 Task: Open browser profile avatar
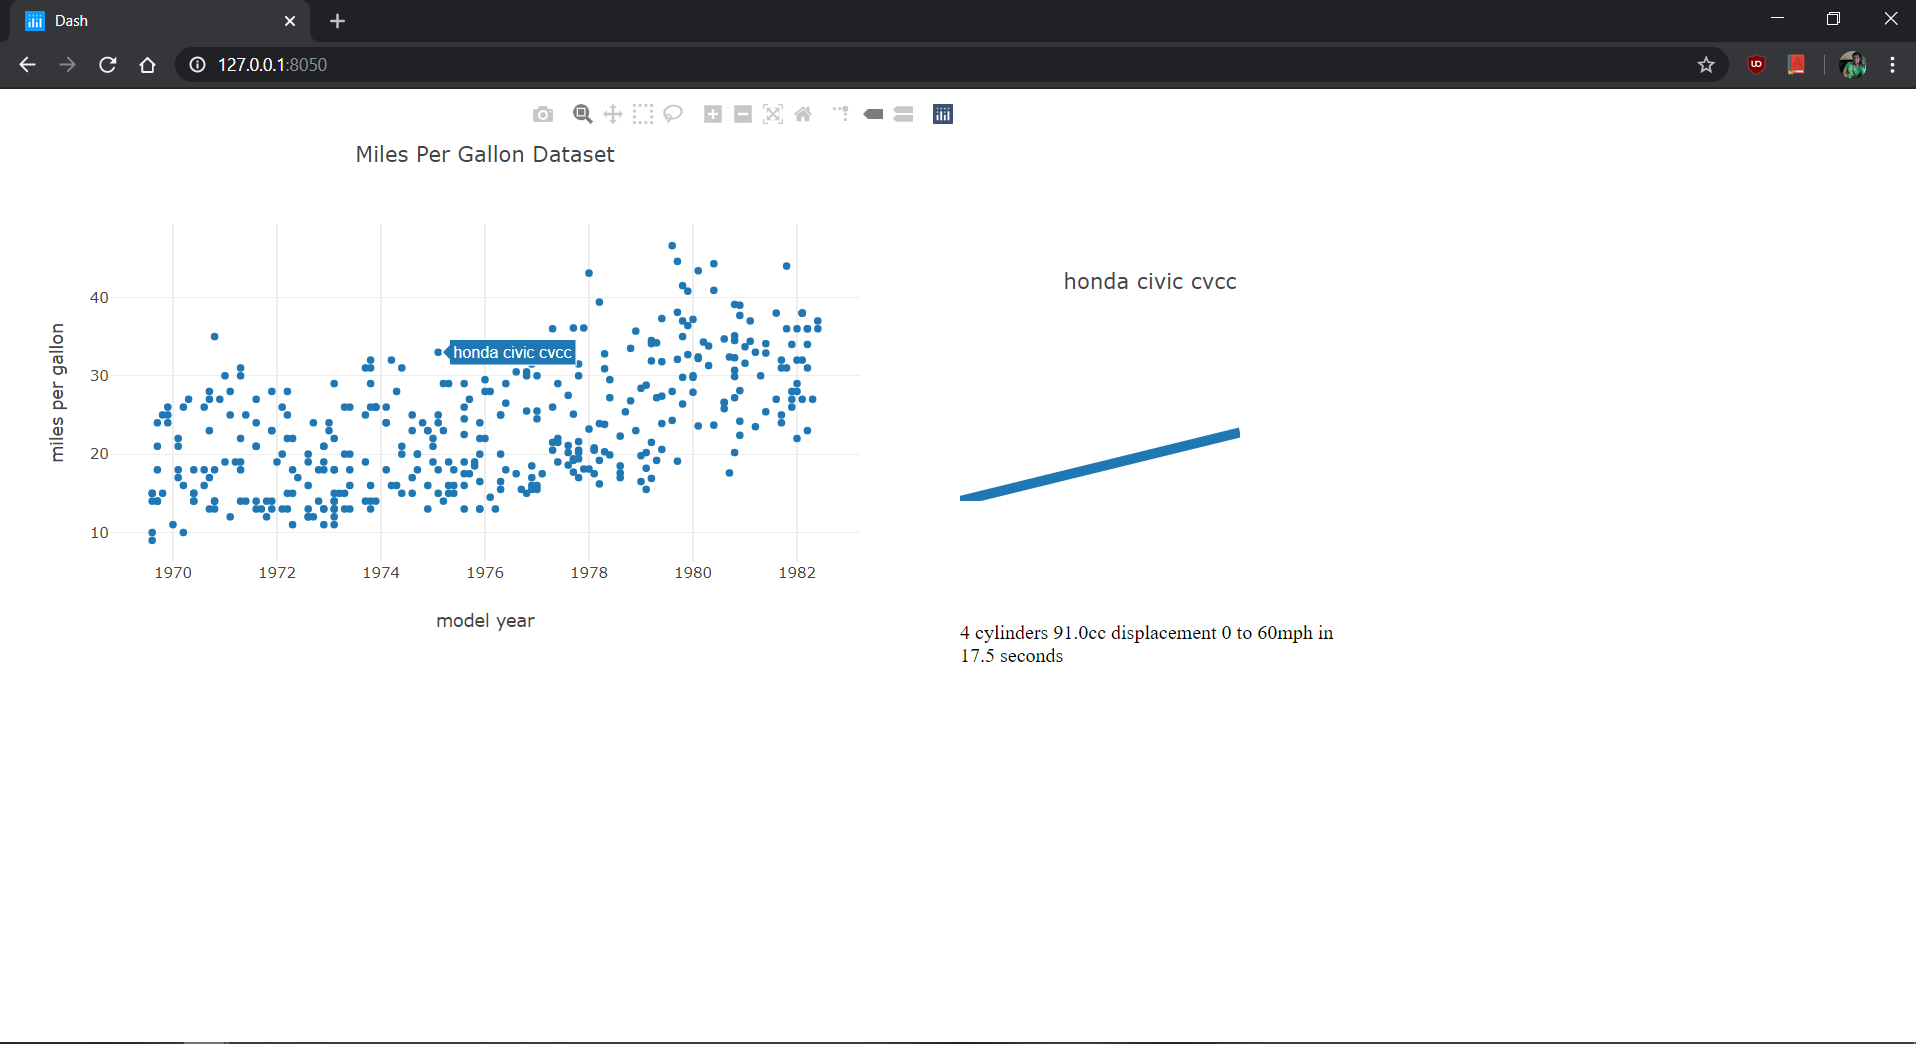(x=1852, y=65)
